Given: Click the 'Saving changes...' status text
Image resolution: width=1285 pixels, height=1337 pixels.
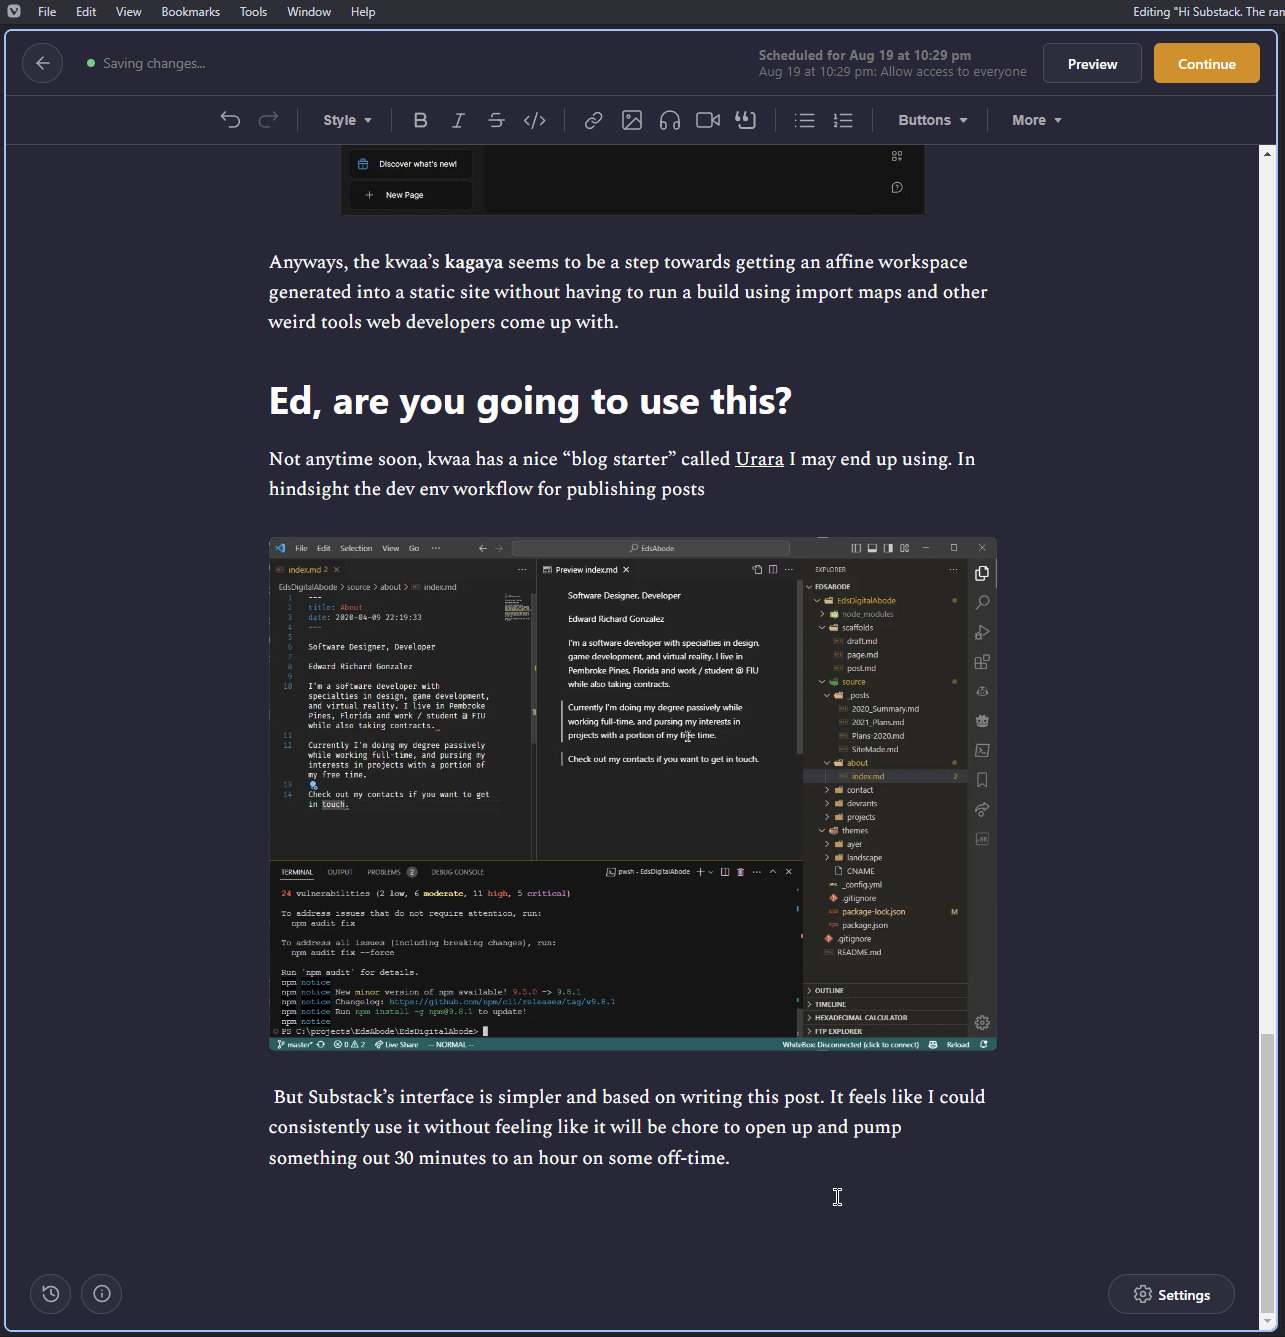Looking at the screenshot, I should [154, 63].
